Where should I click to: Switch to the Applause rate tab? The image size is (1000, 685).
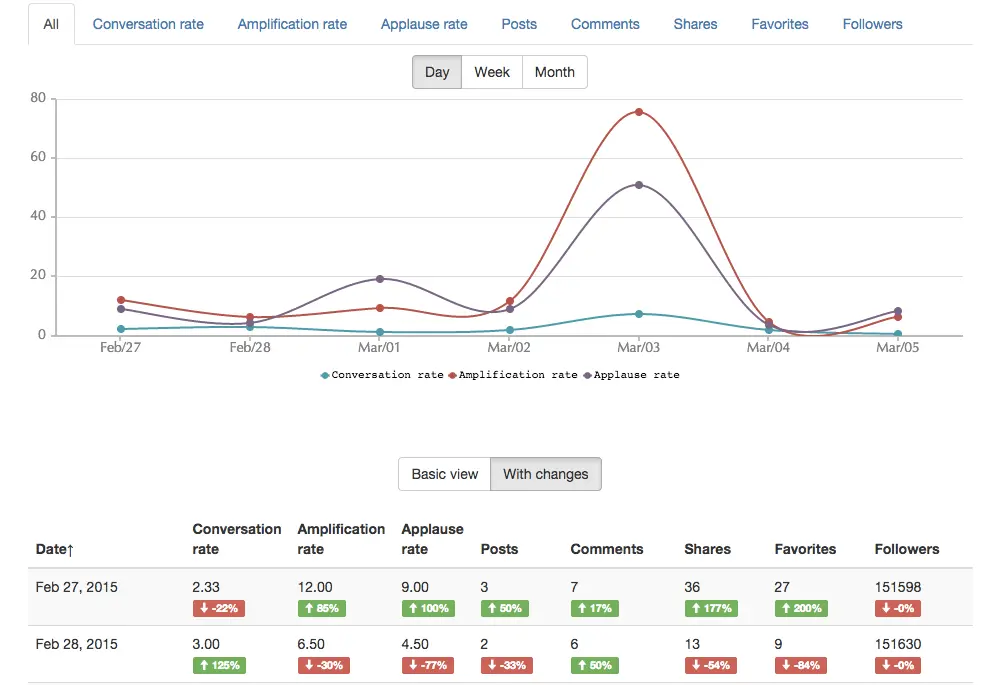point(424,24)
